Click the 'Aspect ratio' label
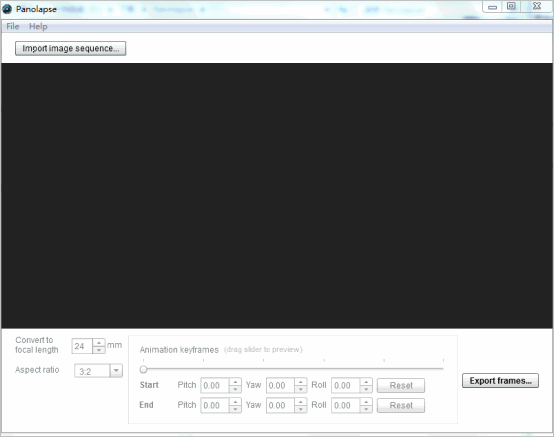 (x=37, y=370)
